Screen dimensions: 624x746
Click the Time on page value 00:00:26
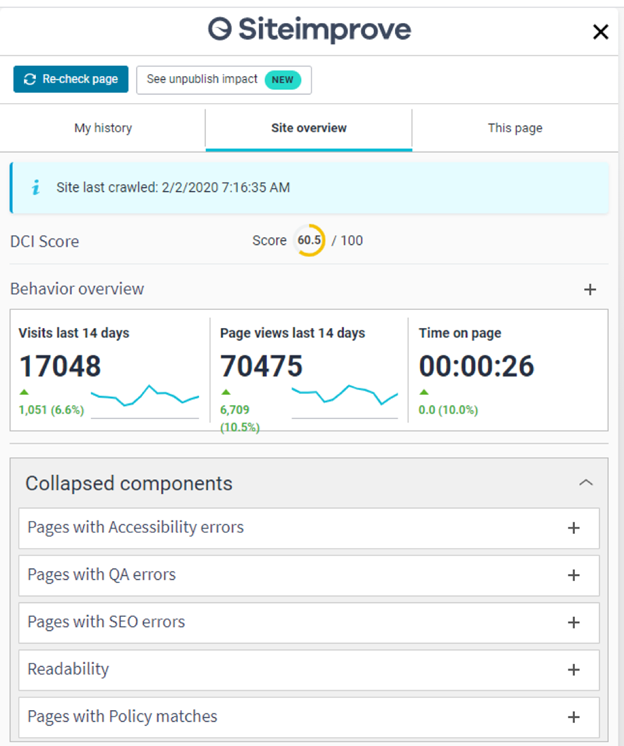click(x=477, y=366)
